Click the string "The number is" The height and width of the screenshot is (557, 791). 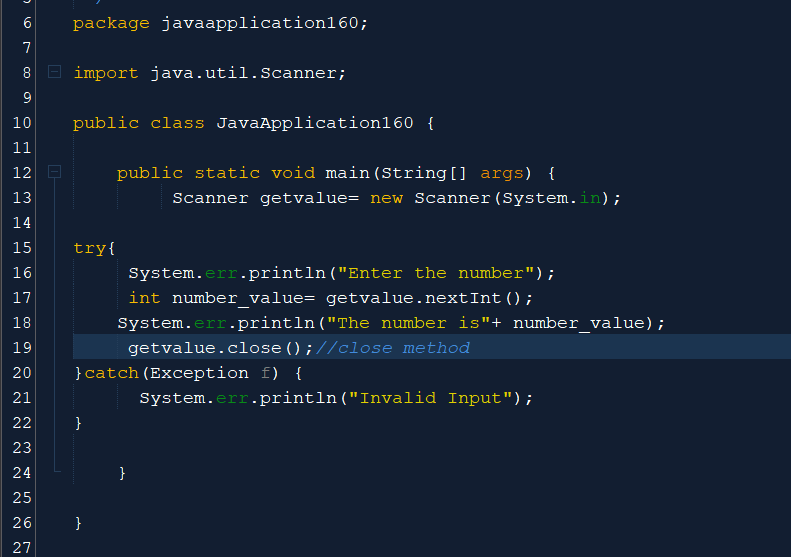coord(409,323)
